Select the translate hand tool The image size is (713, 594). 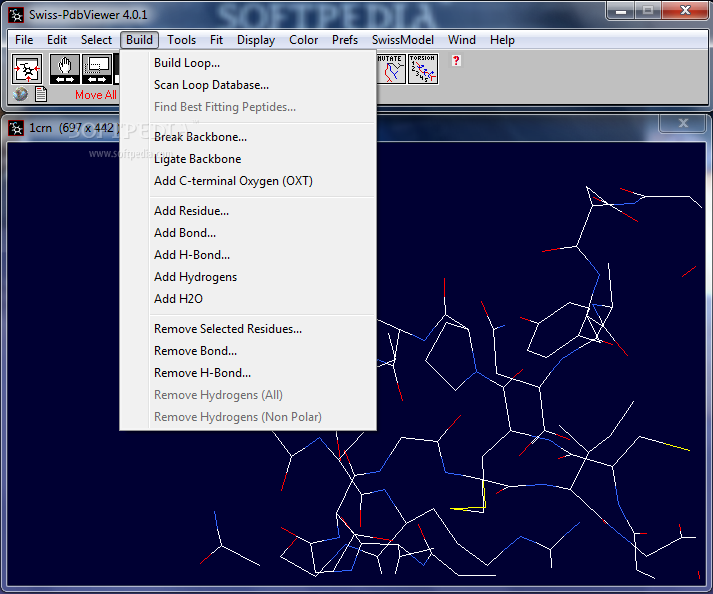point(65,69)
